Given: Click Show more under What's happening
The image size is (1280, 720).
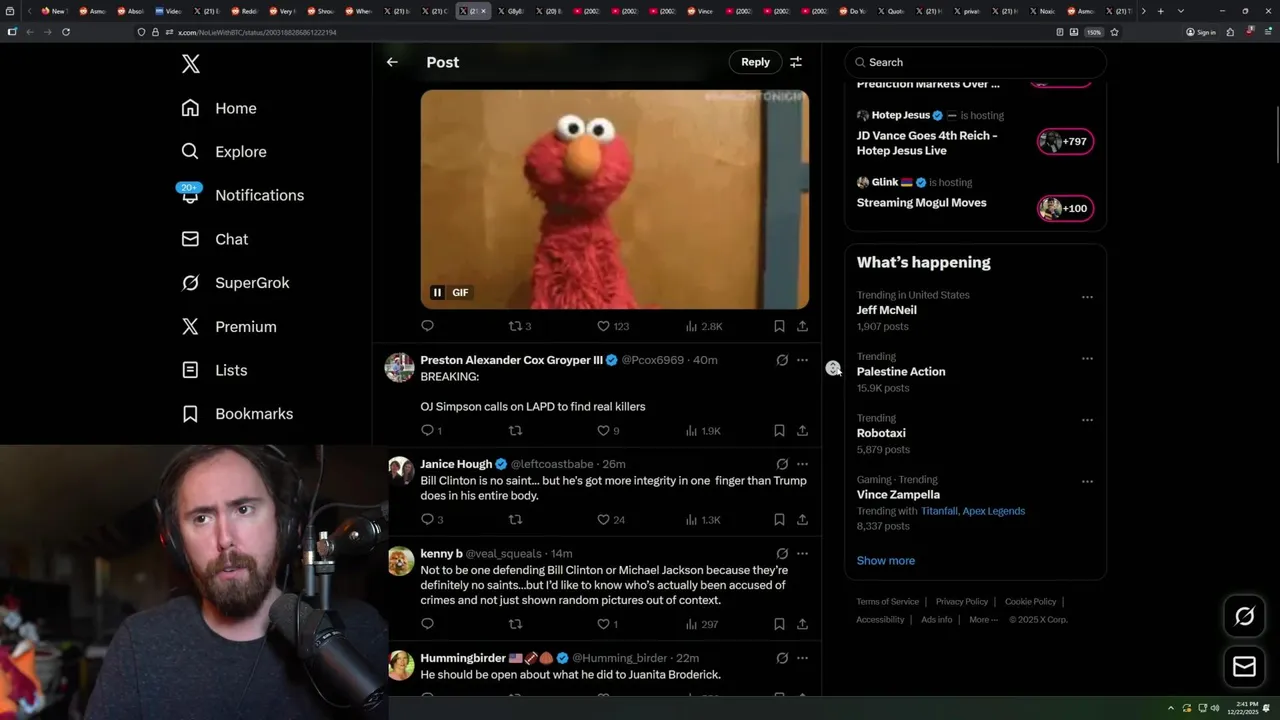Looking at the screenshot, I should click(x=885, y=561).
